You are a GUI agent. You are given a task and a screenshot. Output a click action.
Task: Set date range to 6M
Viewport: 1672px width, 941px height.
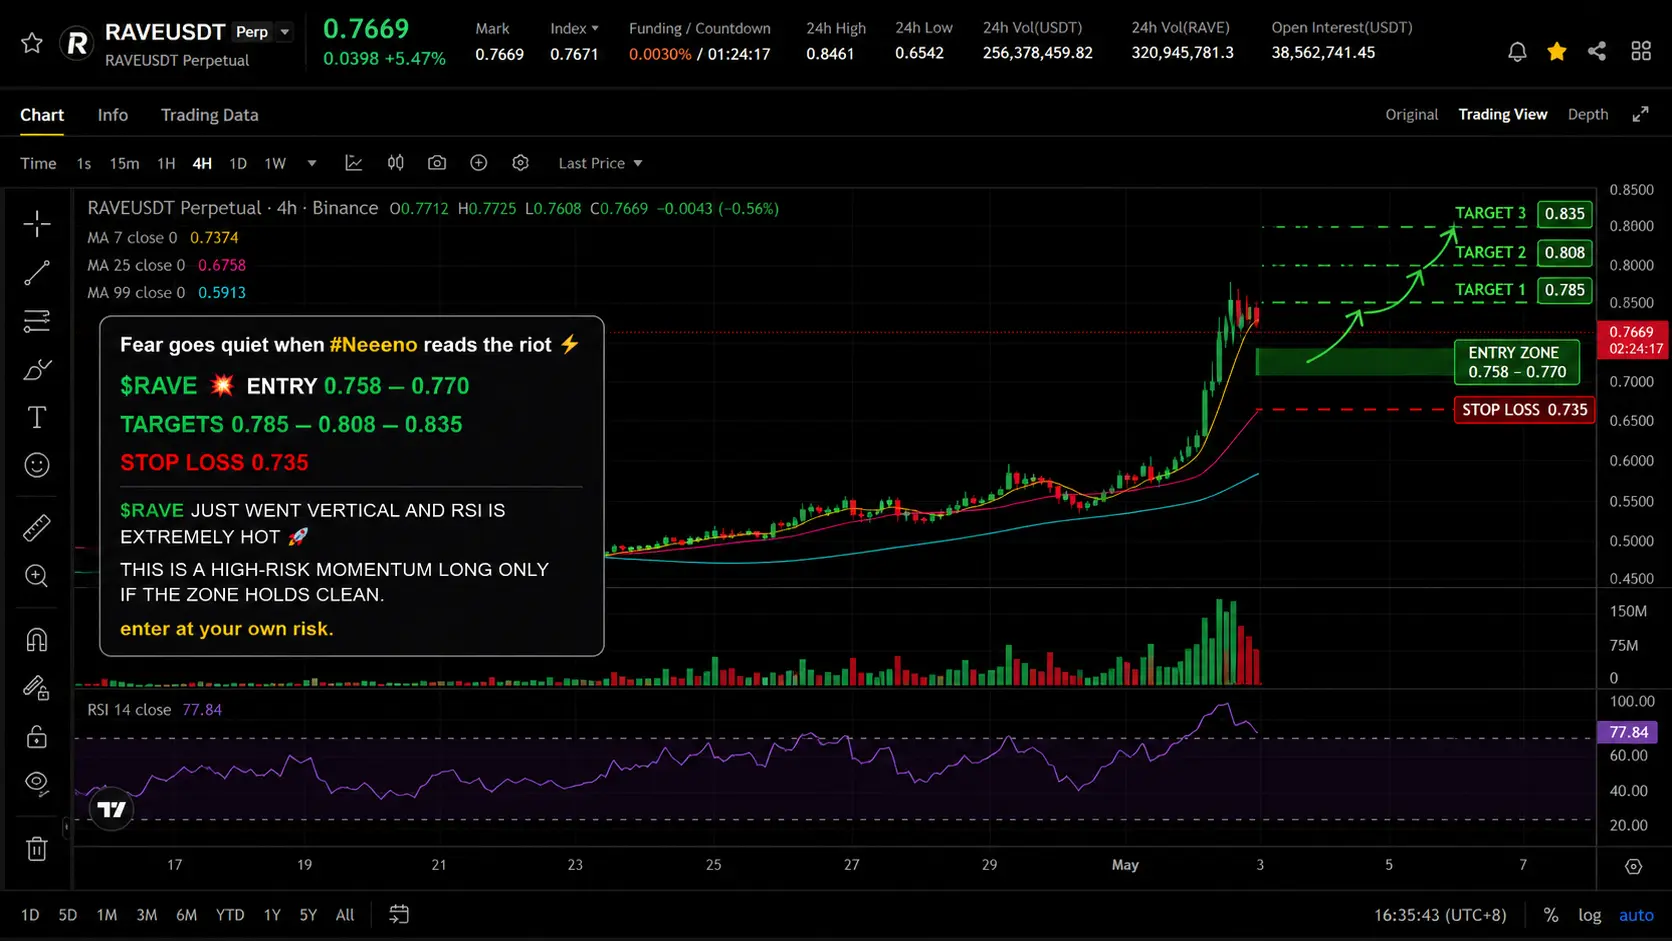[x=187, y=914]
